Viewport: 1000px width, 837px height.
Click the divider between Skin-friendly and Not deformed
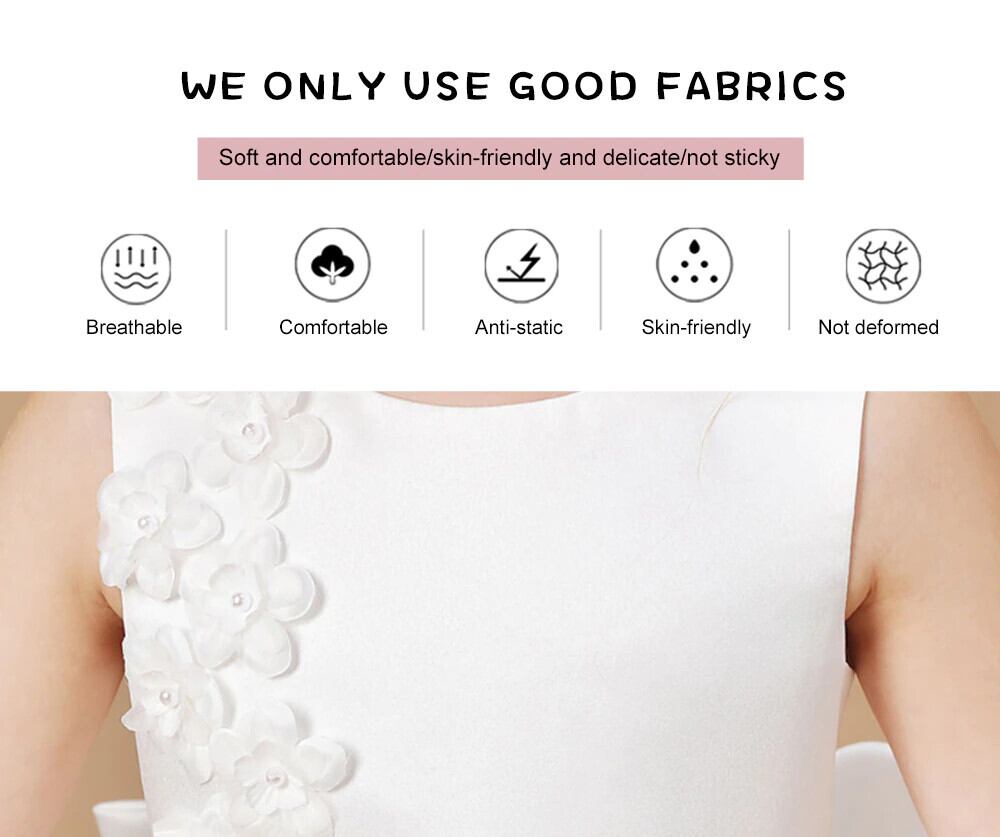click(x=789, y=279)
